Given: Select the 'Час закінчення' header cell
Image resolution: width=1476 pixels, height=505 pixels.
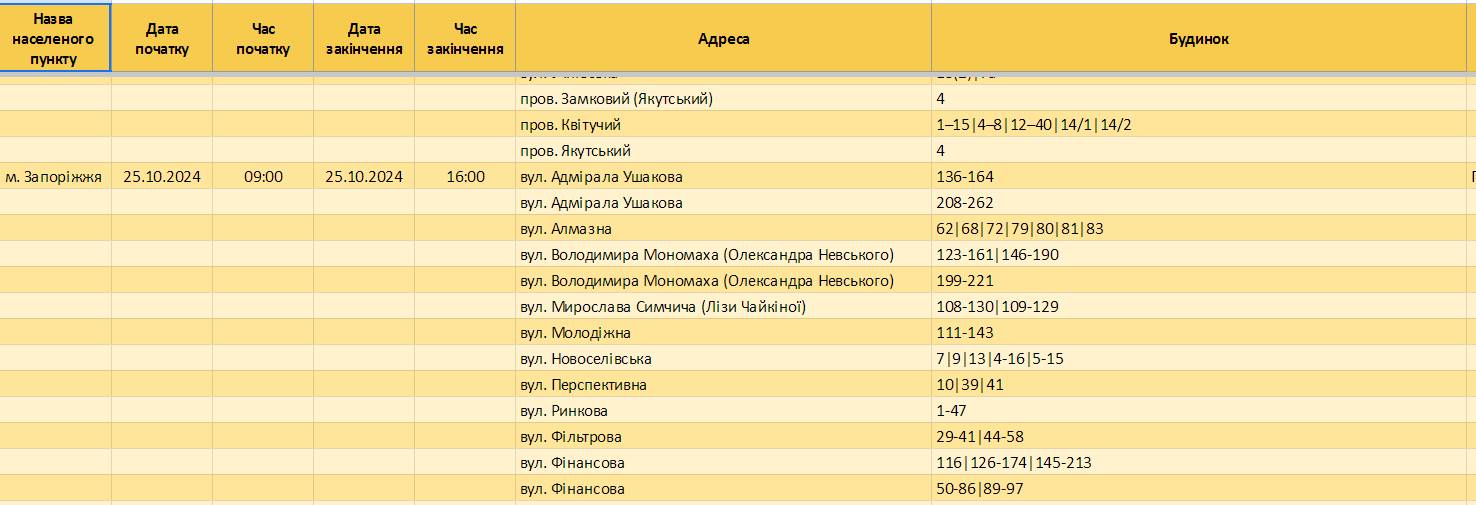Looking at the screenshot, I should (465, 38).
